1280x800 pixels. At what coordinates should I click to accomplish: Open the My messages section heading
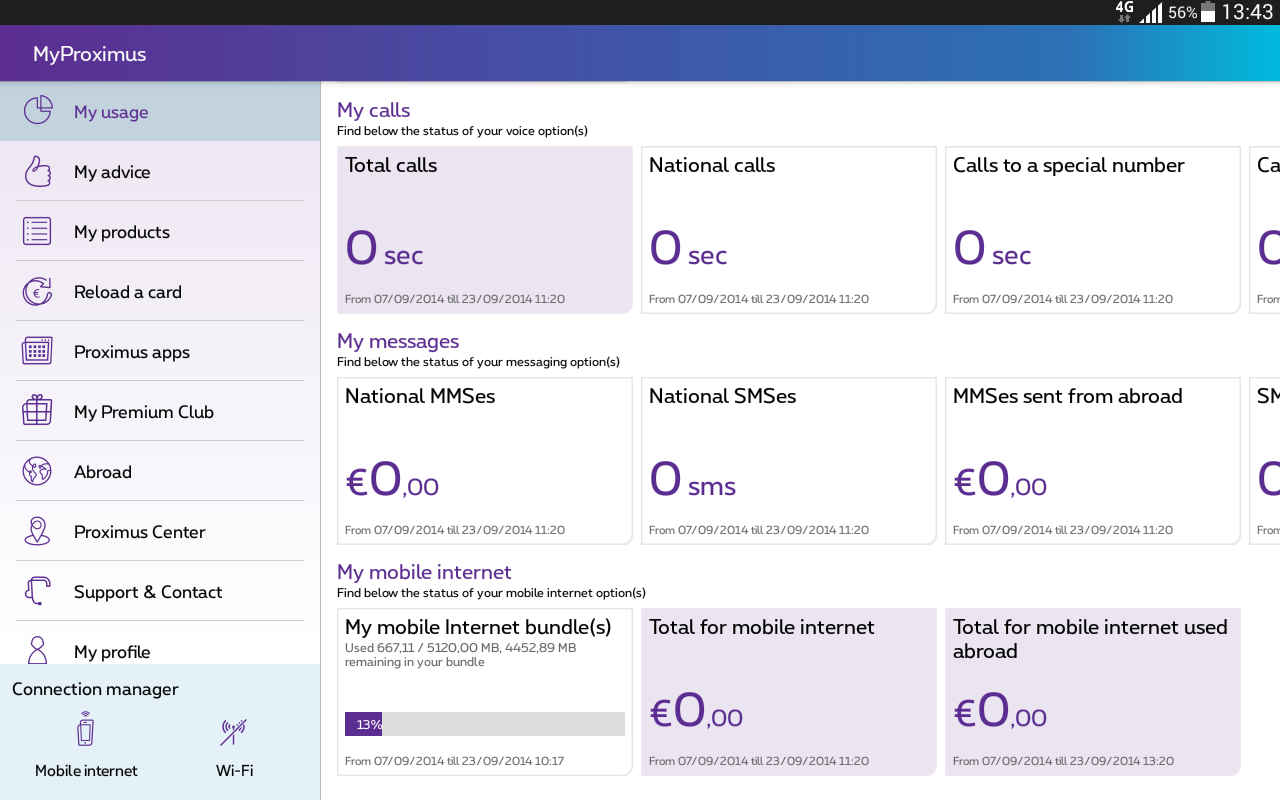[x=398, y=340]
